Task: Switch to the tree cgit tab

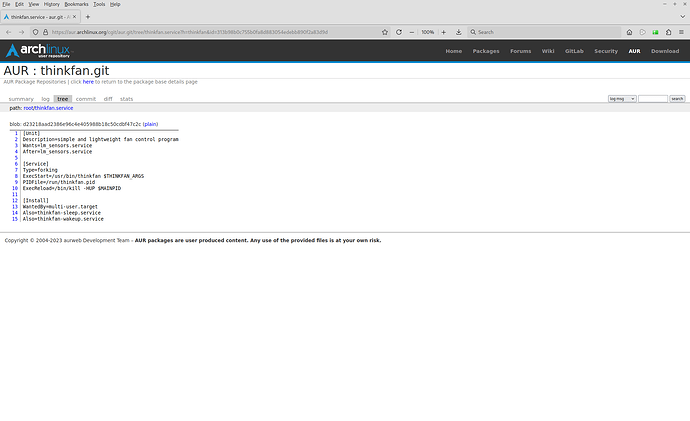Action: [62, 99]
